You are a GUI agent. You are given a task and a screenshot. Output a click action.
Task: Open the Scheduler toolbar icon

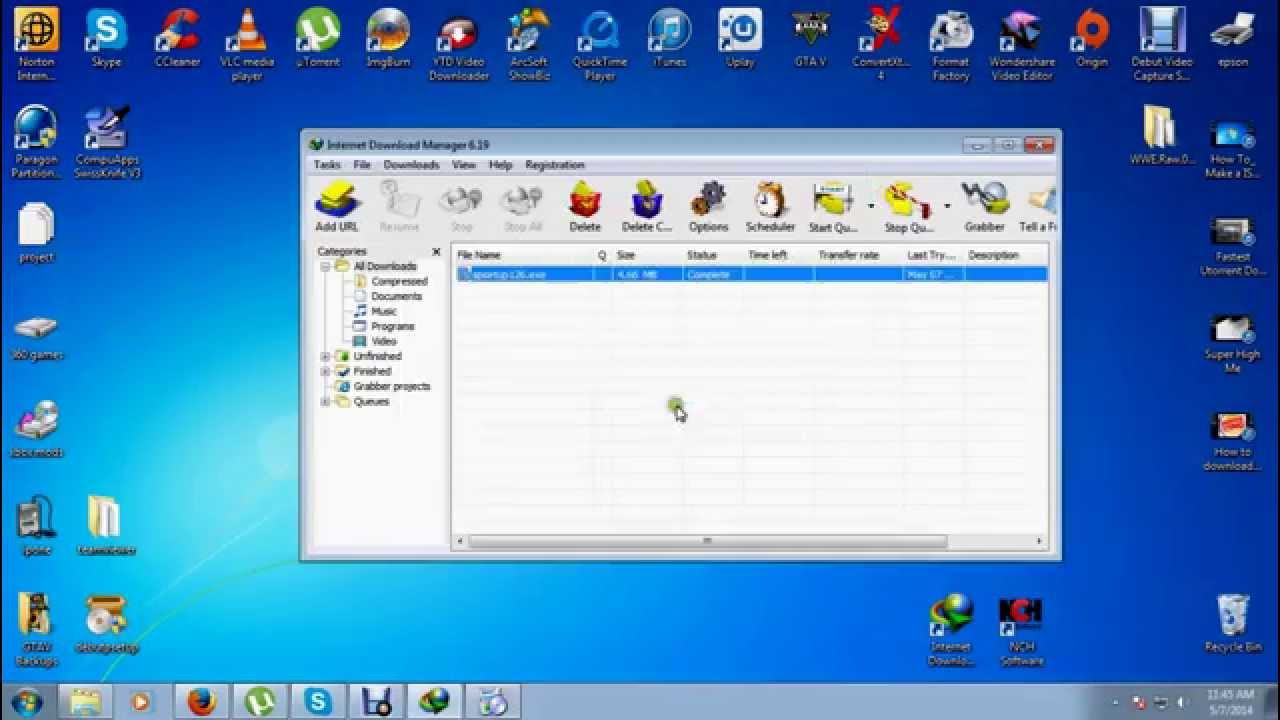click(x=770, y=207)
